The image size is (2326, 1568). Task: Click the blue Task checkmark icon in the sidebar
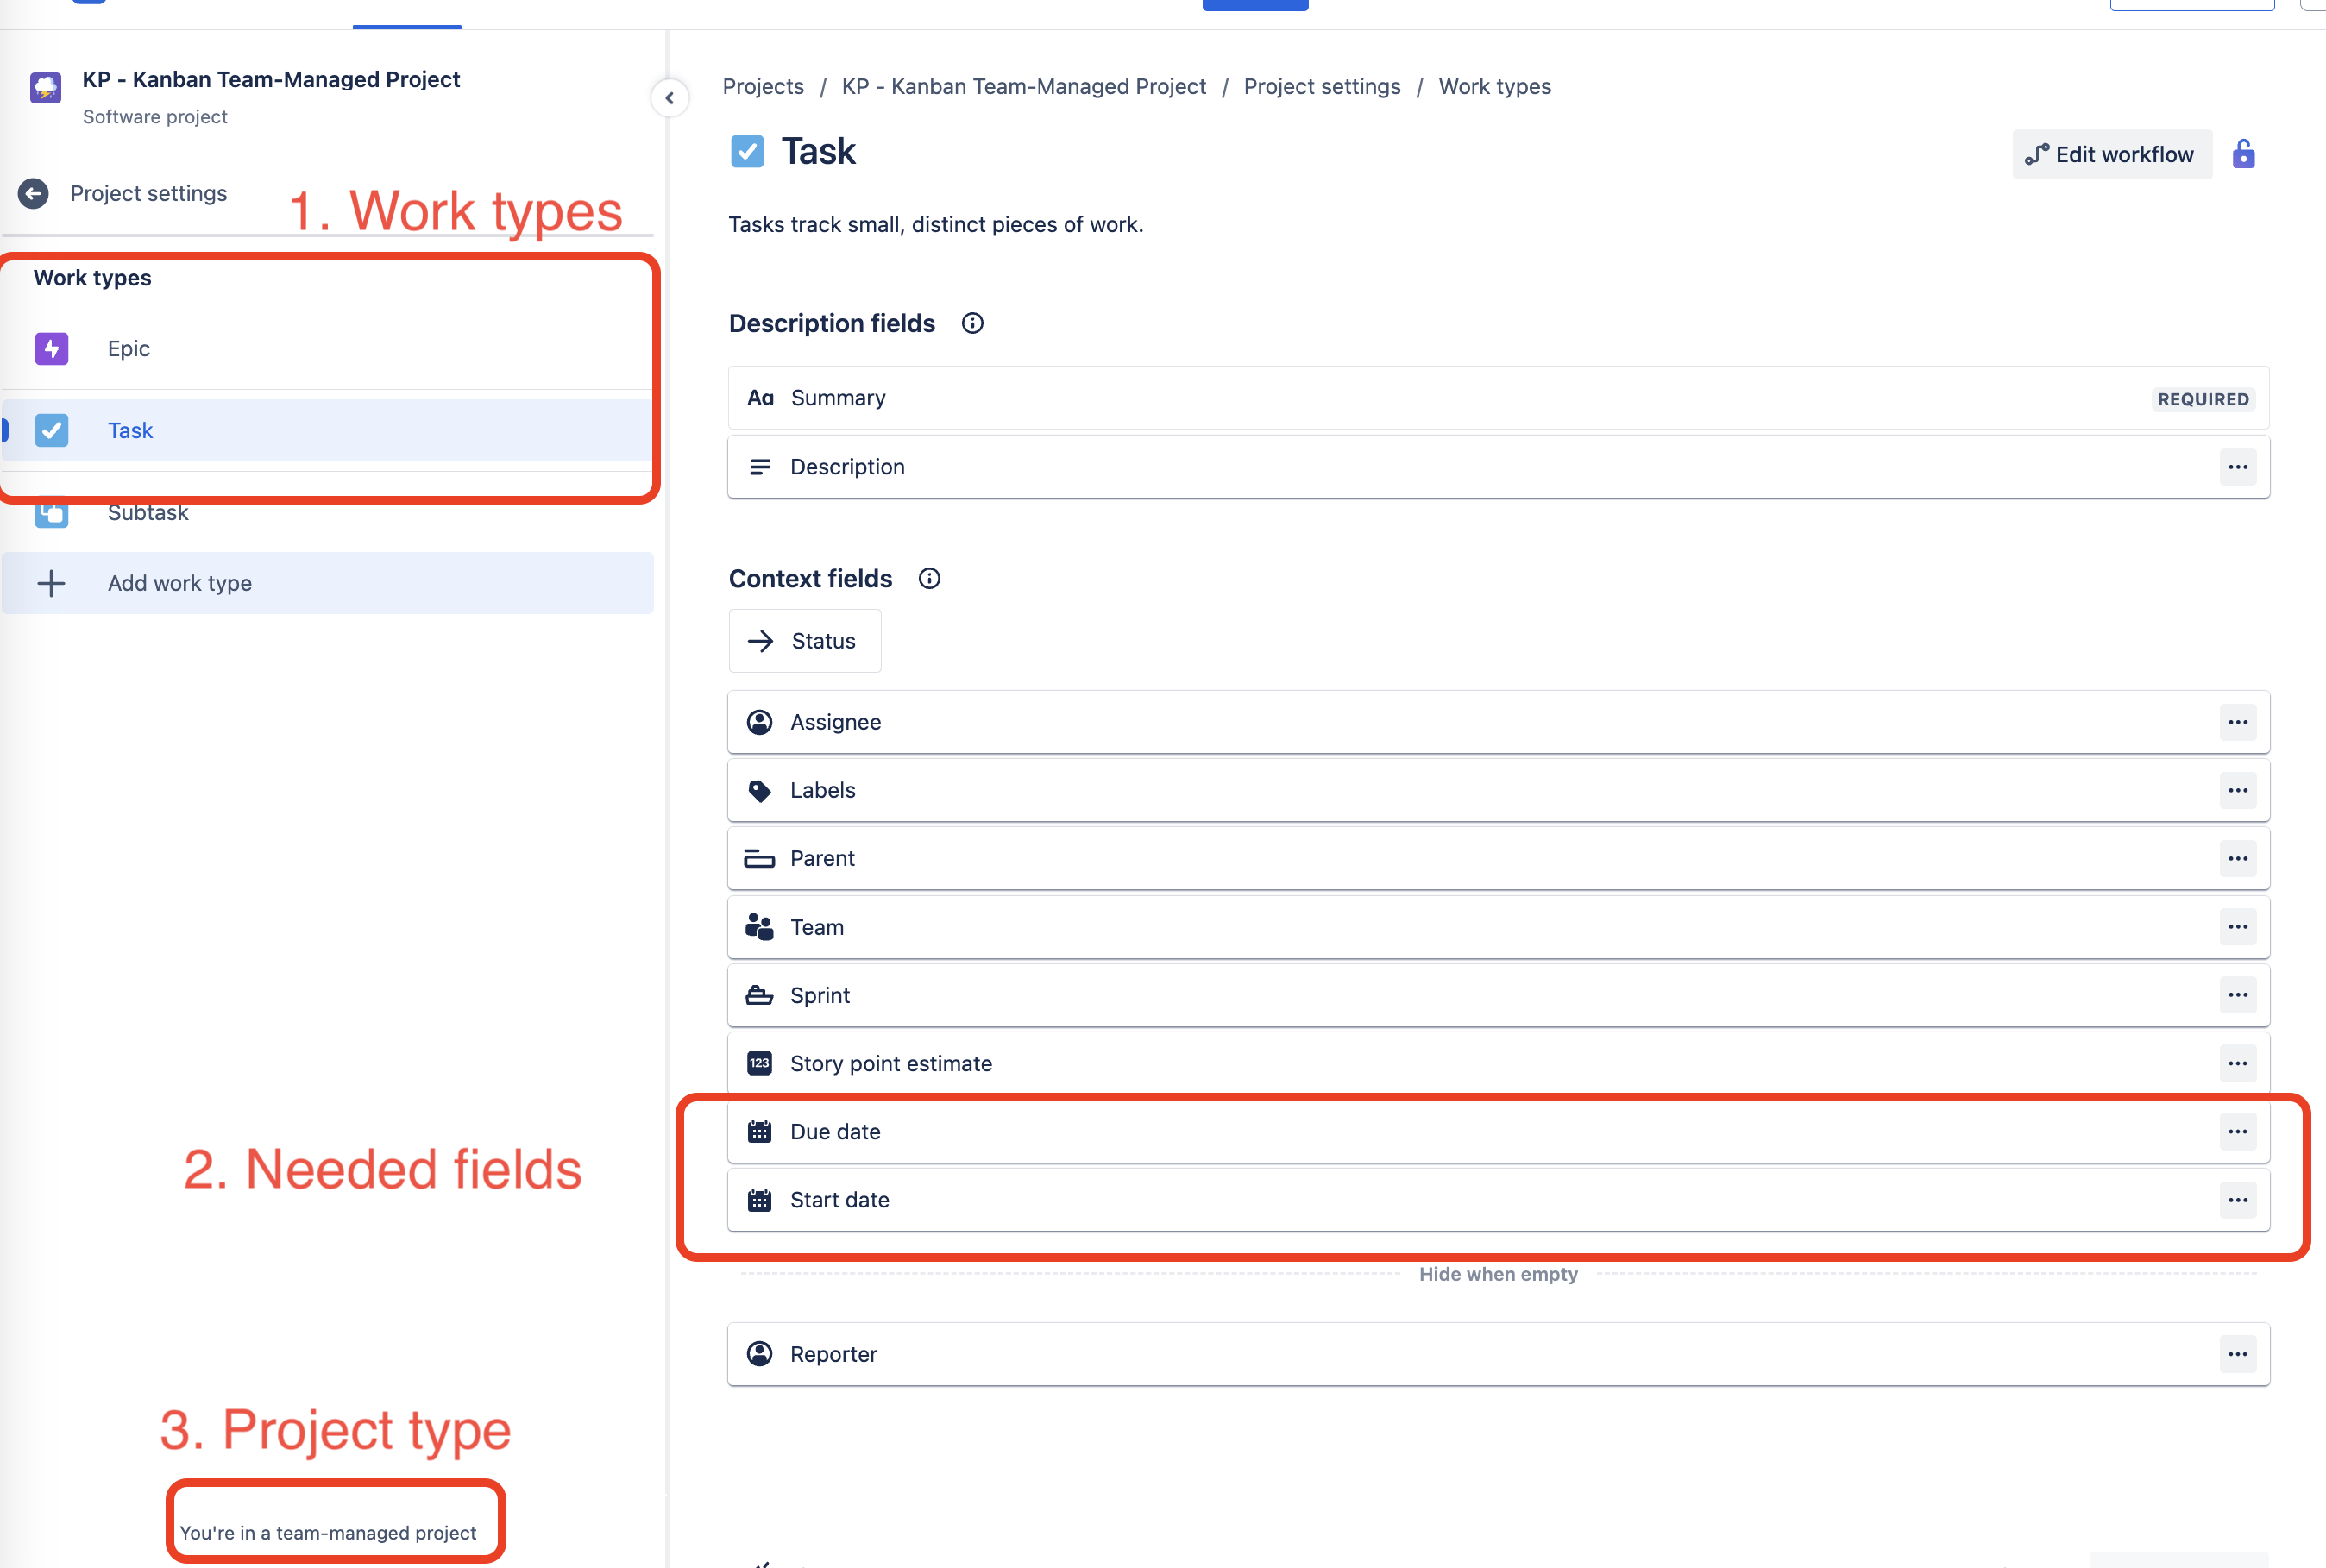[x=52, y=431]
